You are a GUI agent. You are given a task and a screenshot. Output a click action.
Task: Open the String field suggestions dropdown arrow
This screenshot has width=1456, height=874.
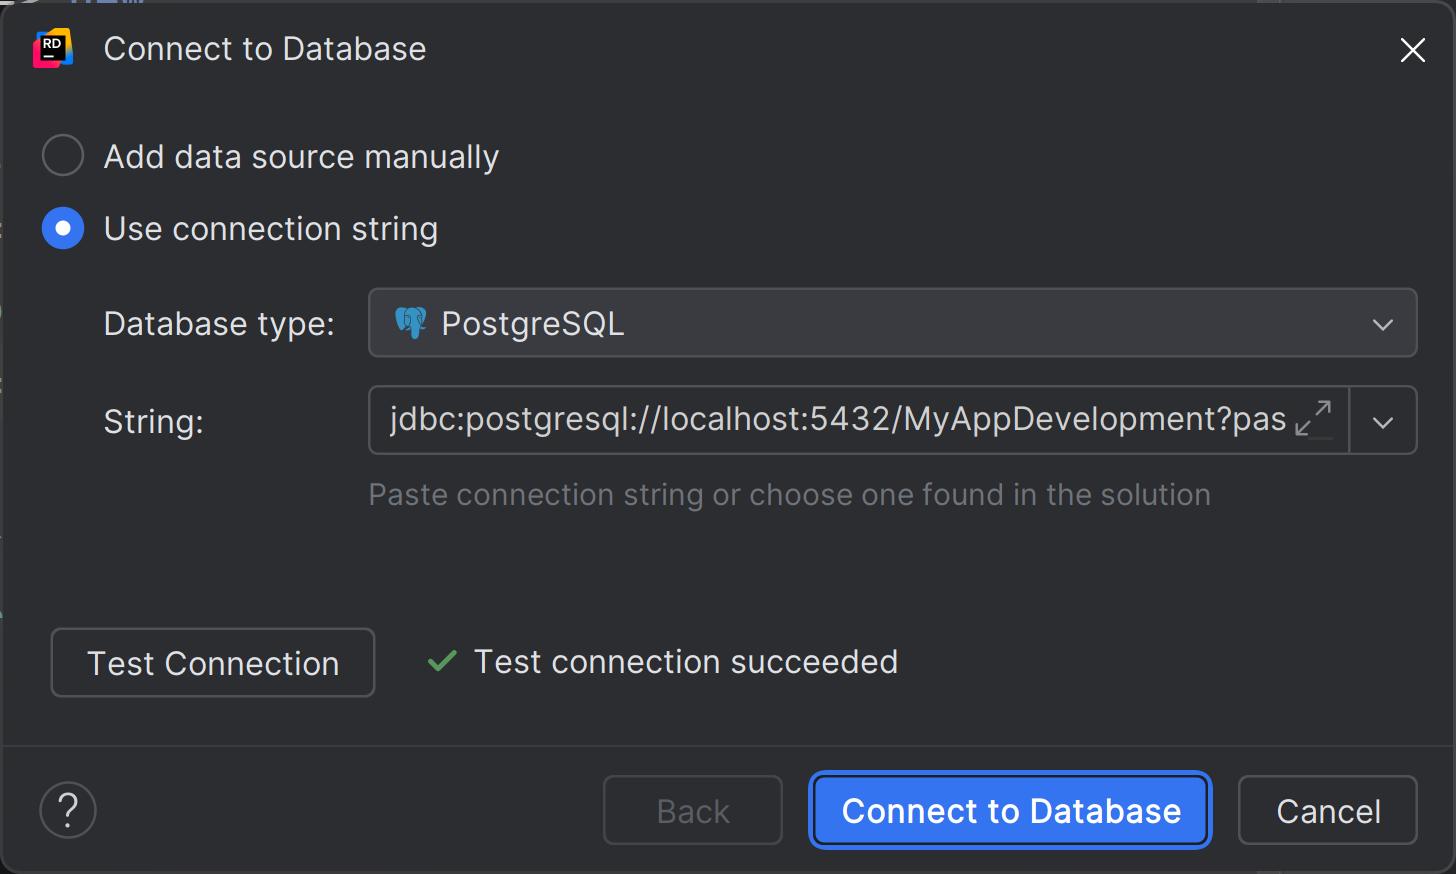(x=1383, y=421)
